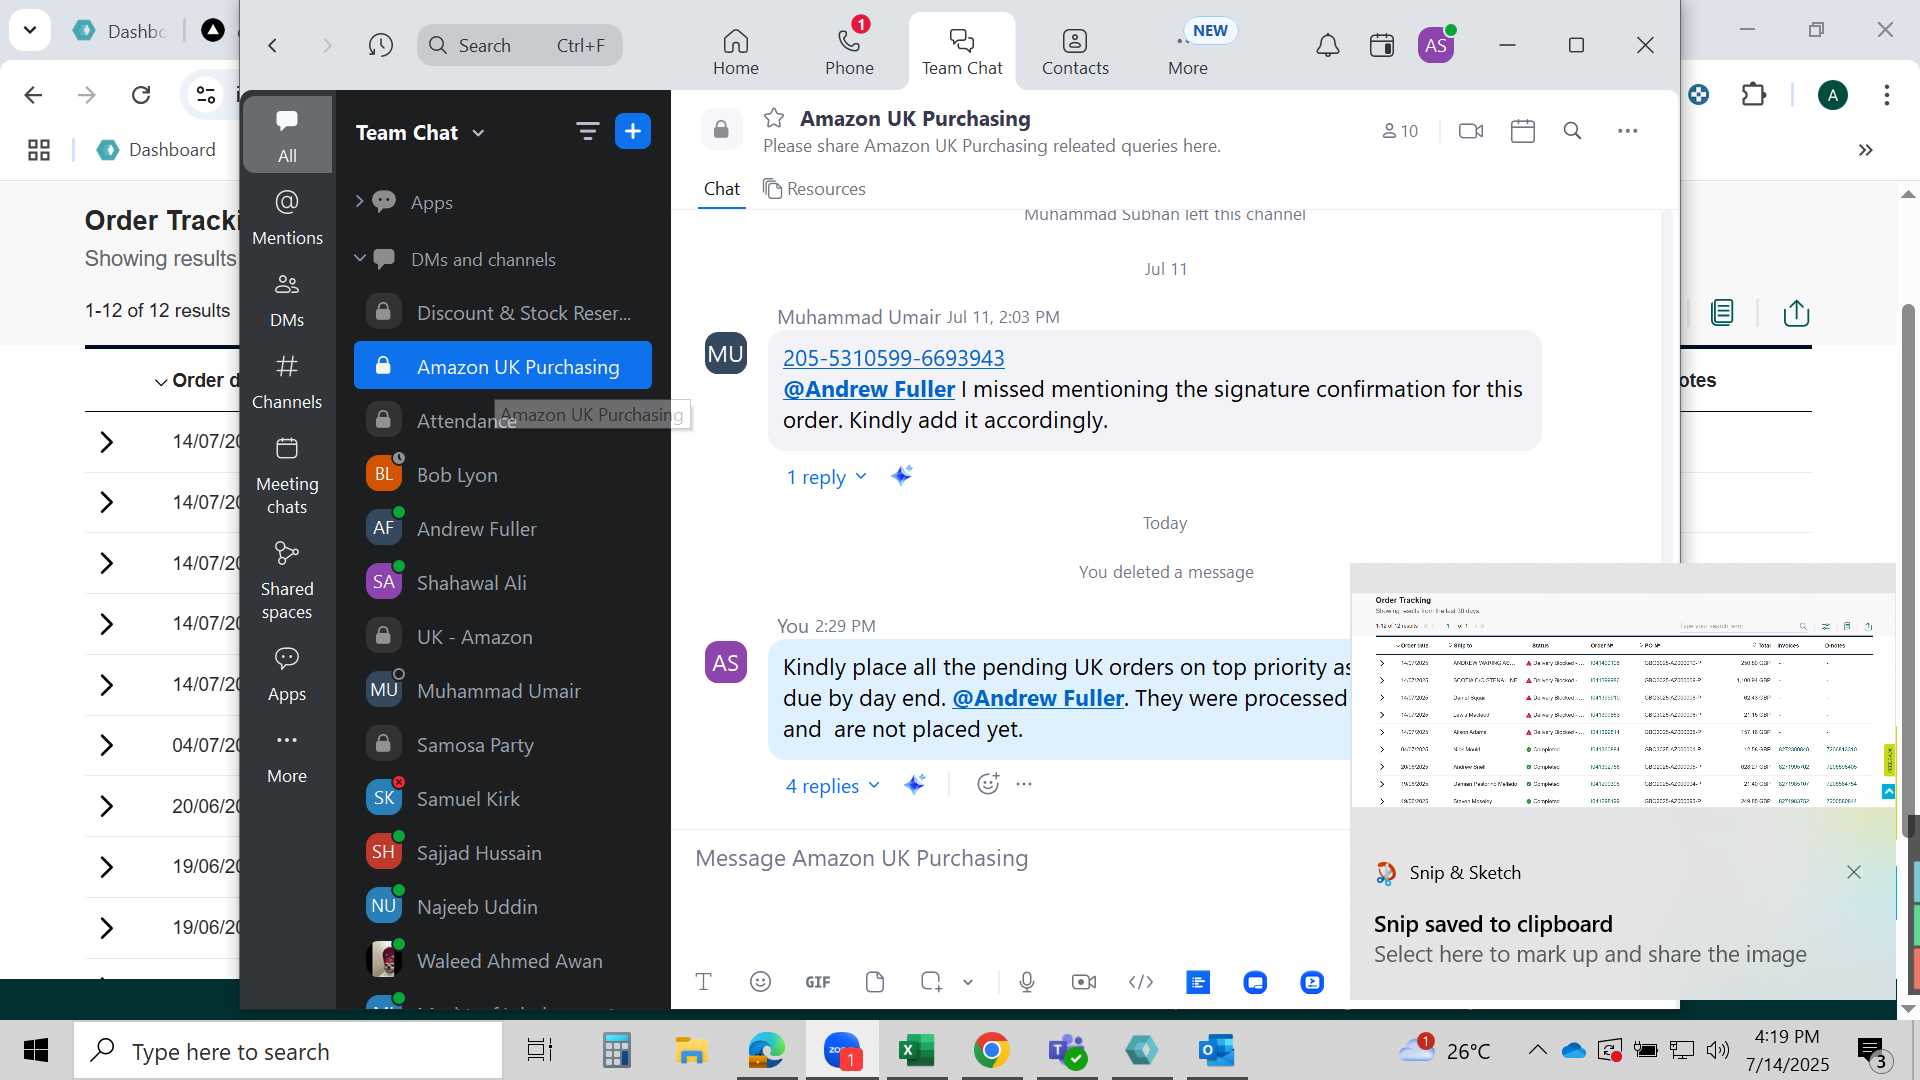Open the snip thumbnail preview

click(x=1622, y=698)
